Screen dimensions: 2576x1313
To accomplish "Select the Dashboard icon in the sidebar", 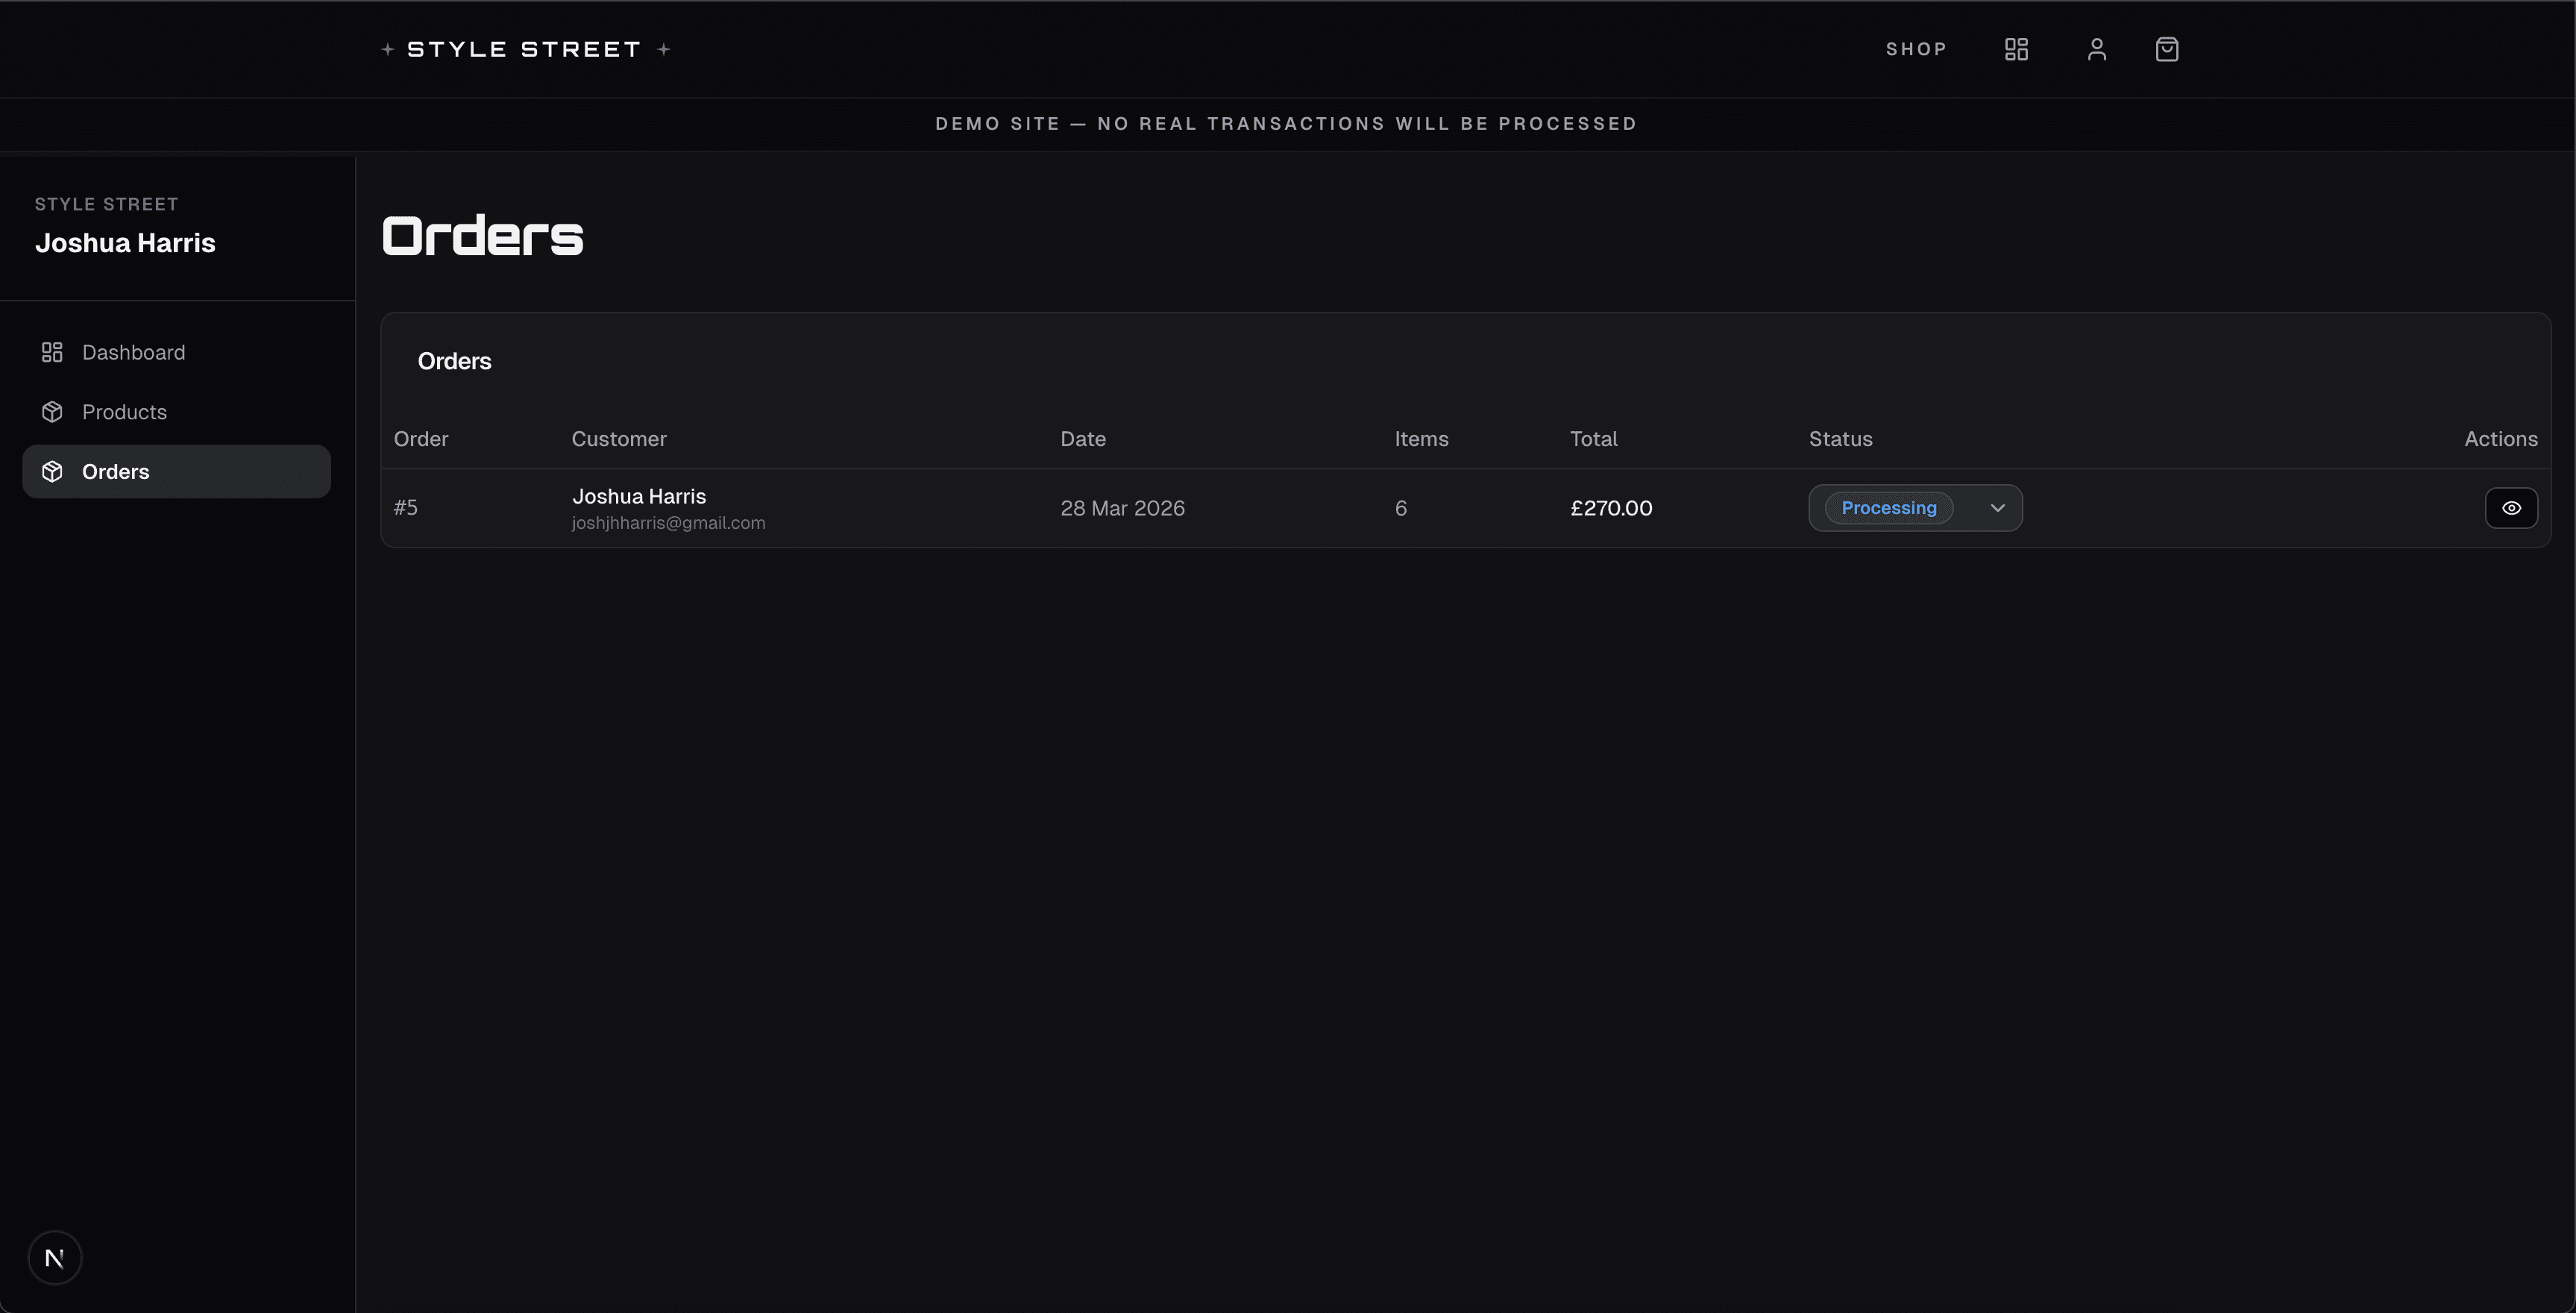I will (52, 352).
